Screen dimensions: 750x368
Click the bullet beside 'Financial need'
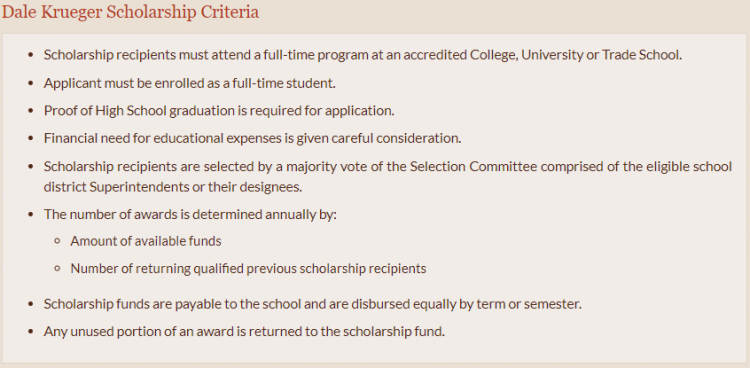click(x=31, y=138)
